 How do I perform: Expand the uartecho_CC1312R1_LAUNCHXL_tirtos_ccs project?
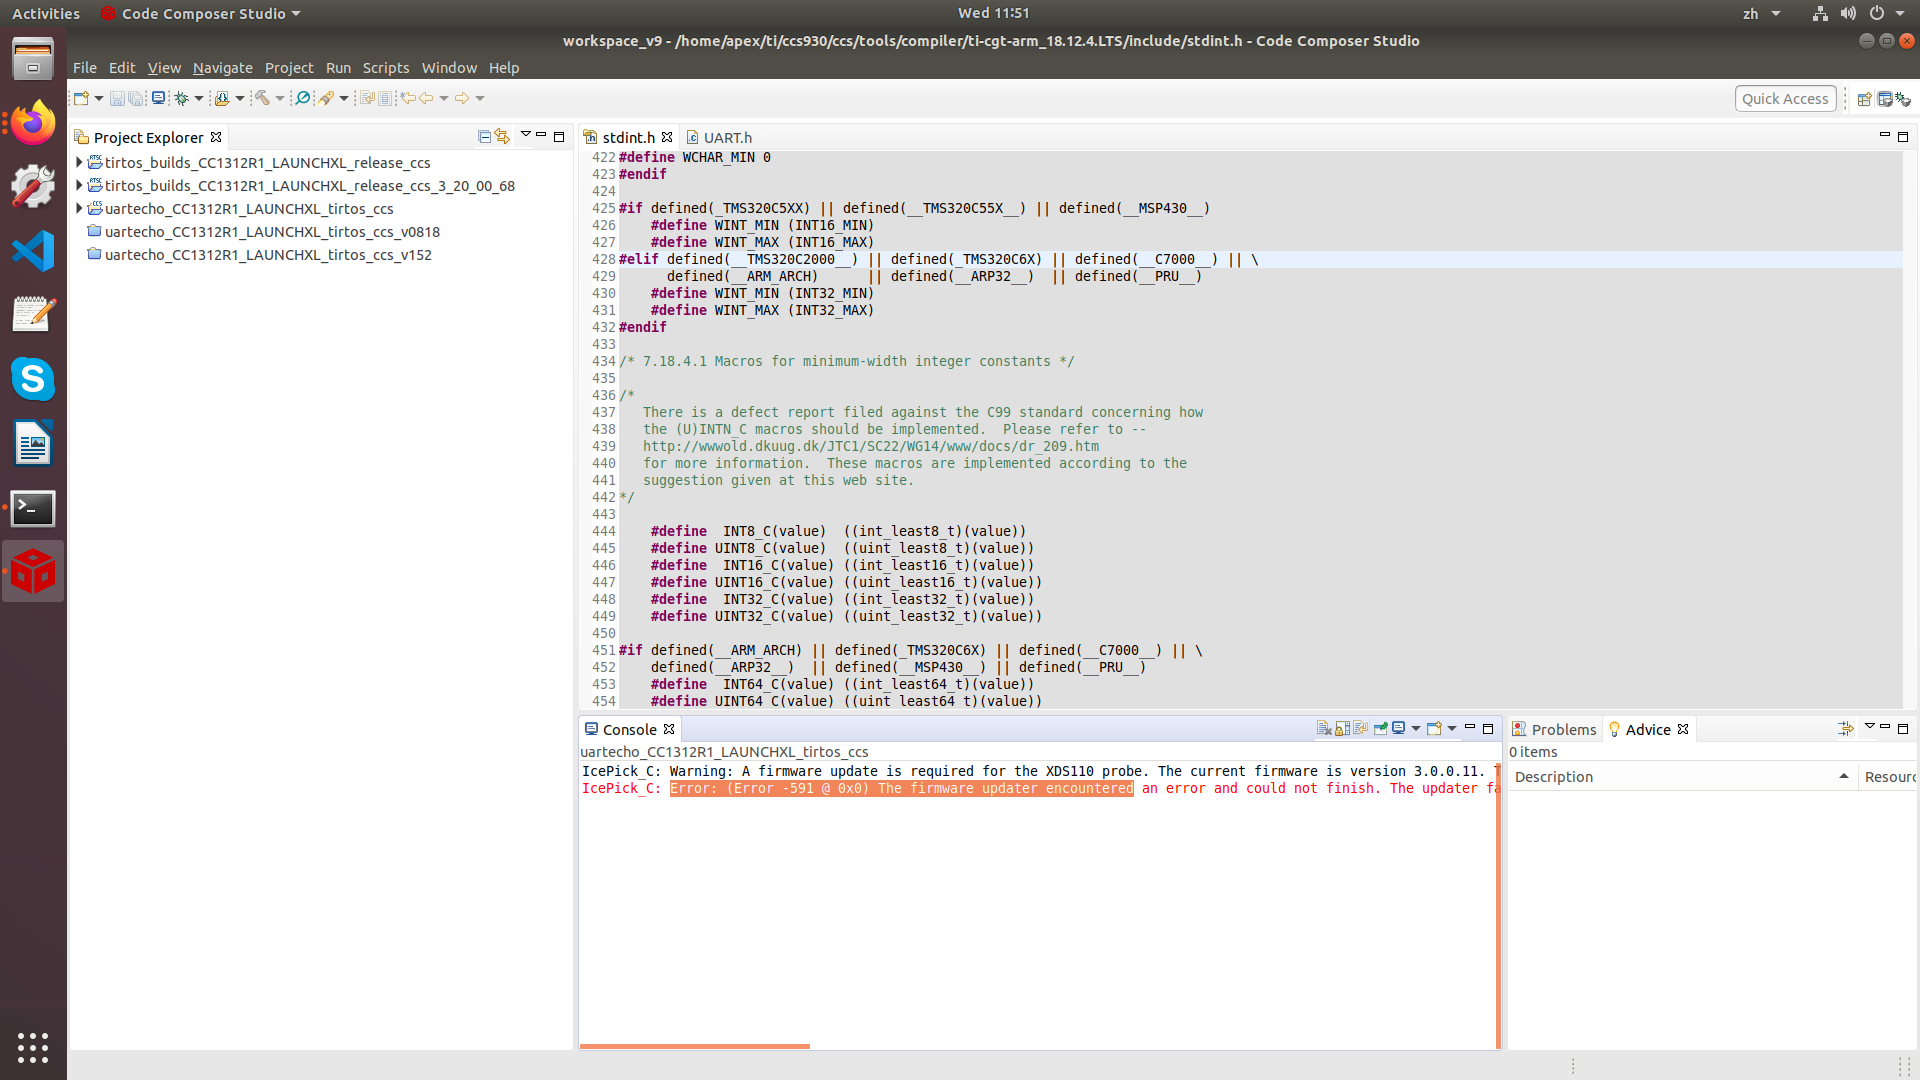(79, 209)
